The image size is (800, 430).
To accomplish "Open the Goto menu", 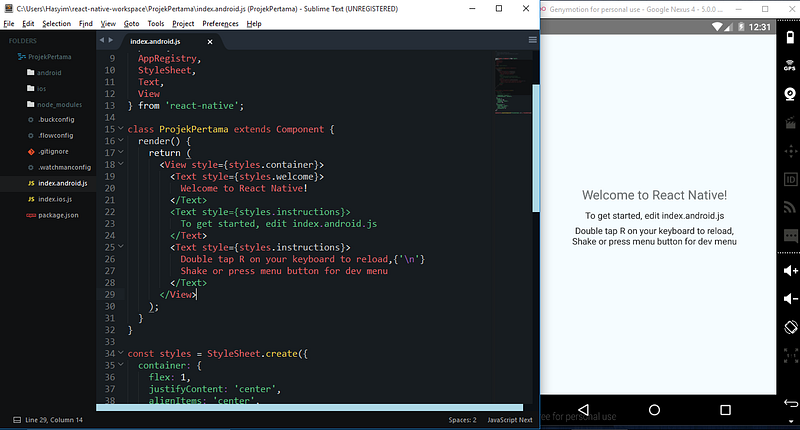I will [131, 23].
